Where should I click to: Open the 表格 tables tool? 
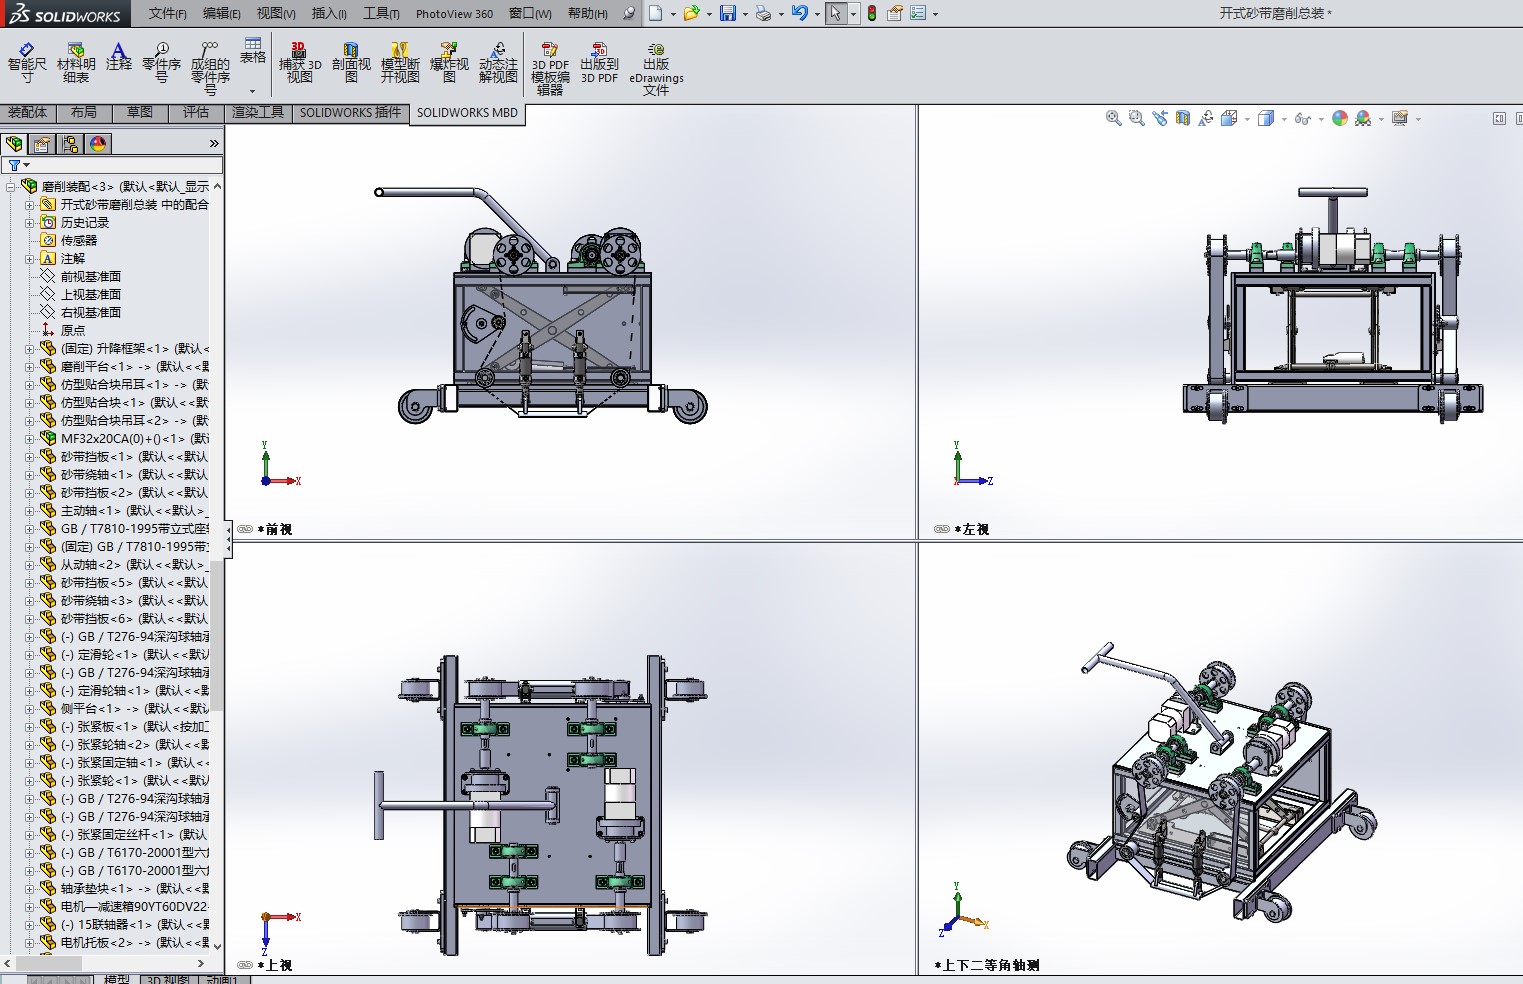click(x=253, y=51)
